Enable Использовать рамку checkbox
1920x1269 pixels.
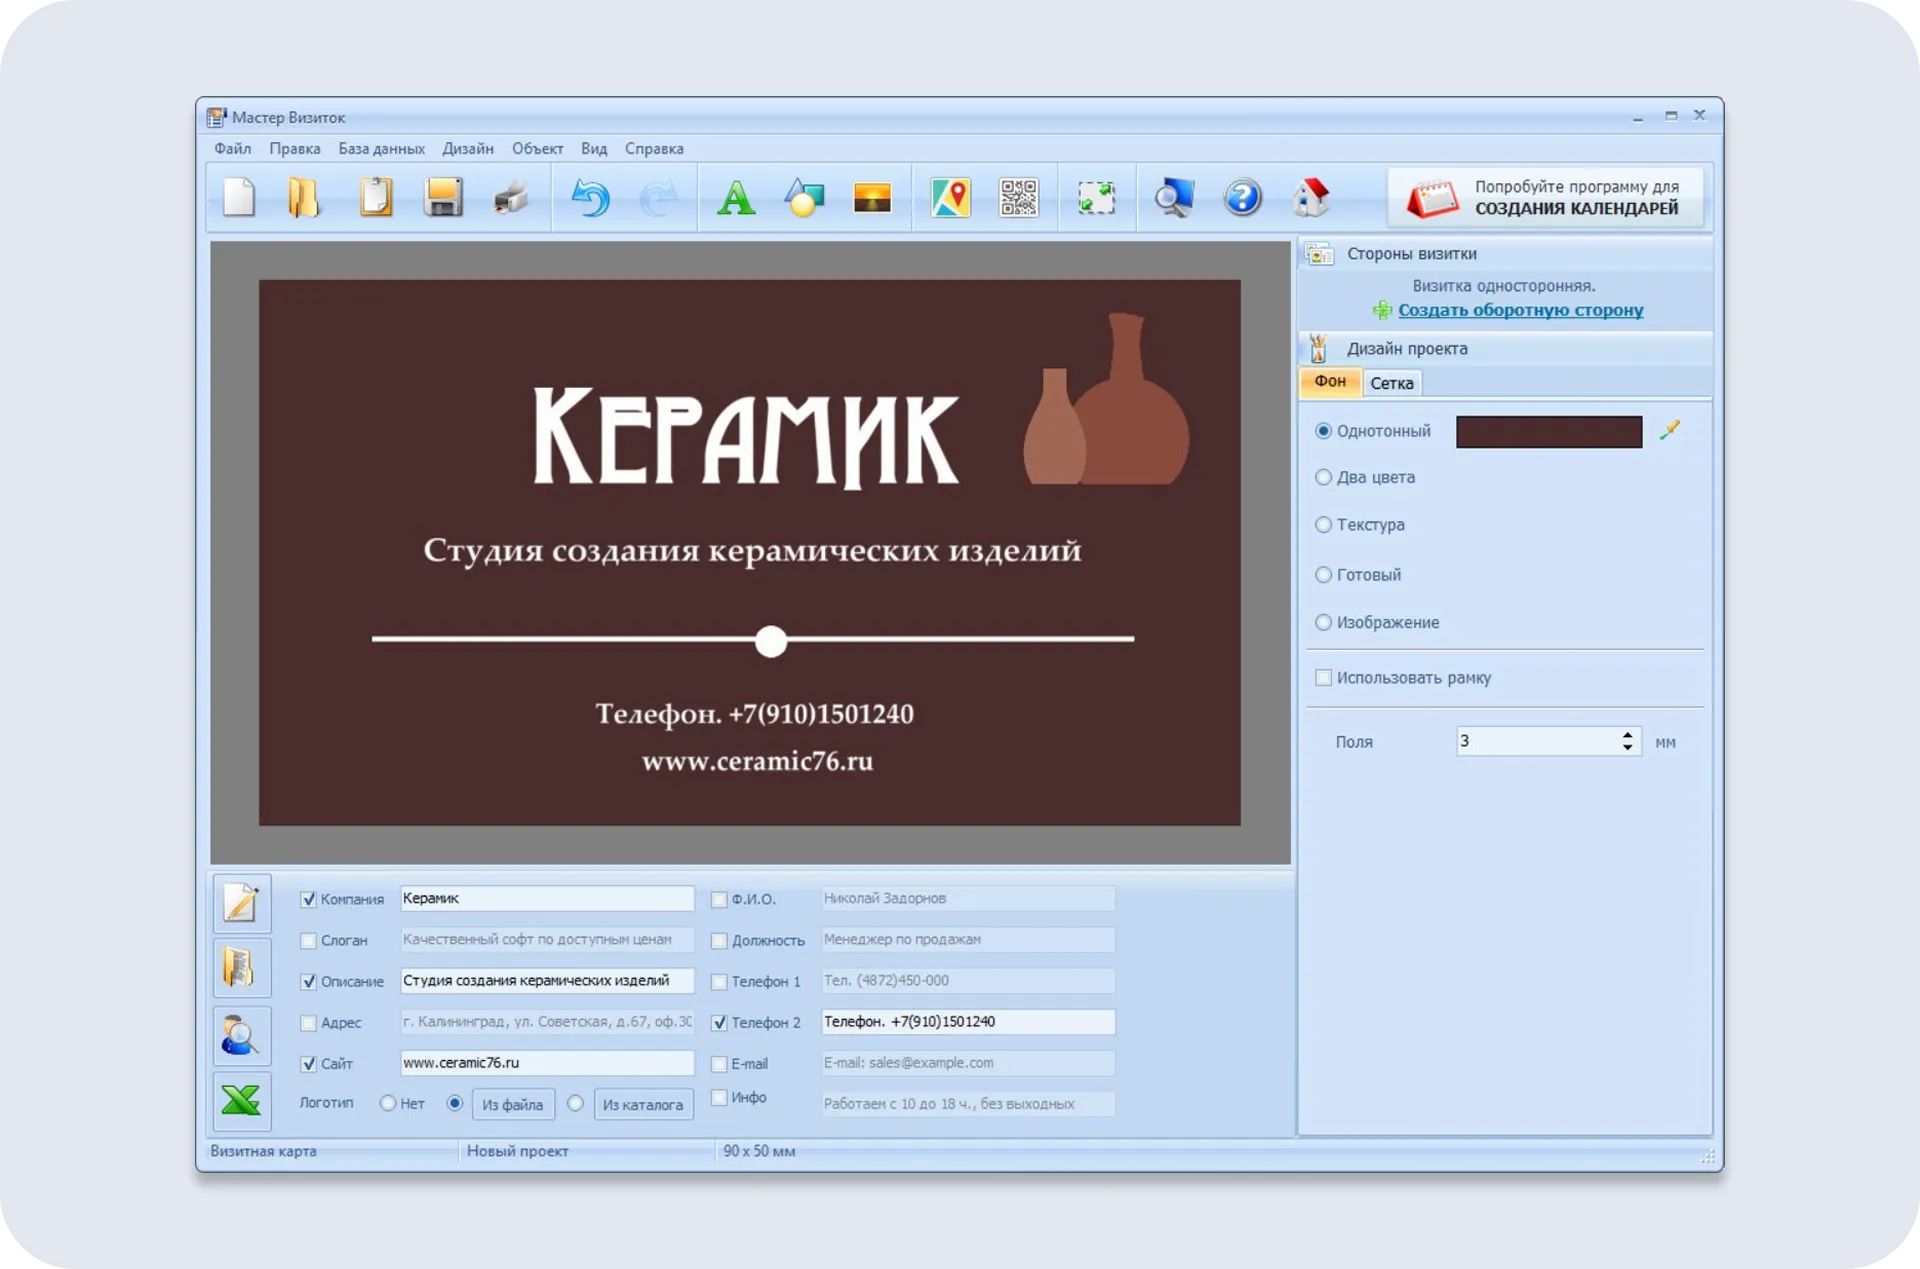pyautogui.click(x=1323, y=677)
